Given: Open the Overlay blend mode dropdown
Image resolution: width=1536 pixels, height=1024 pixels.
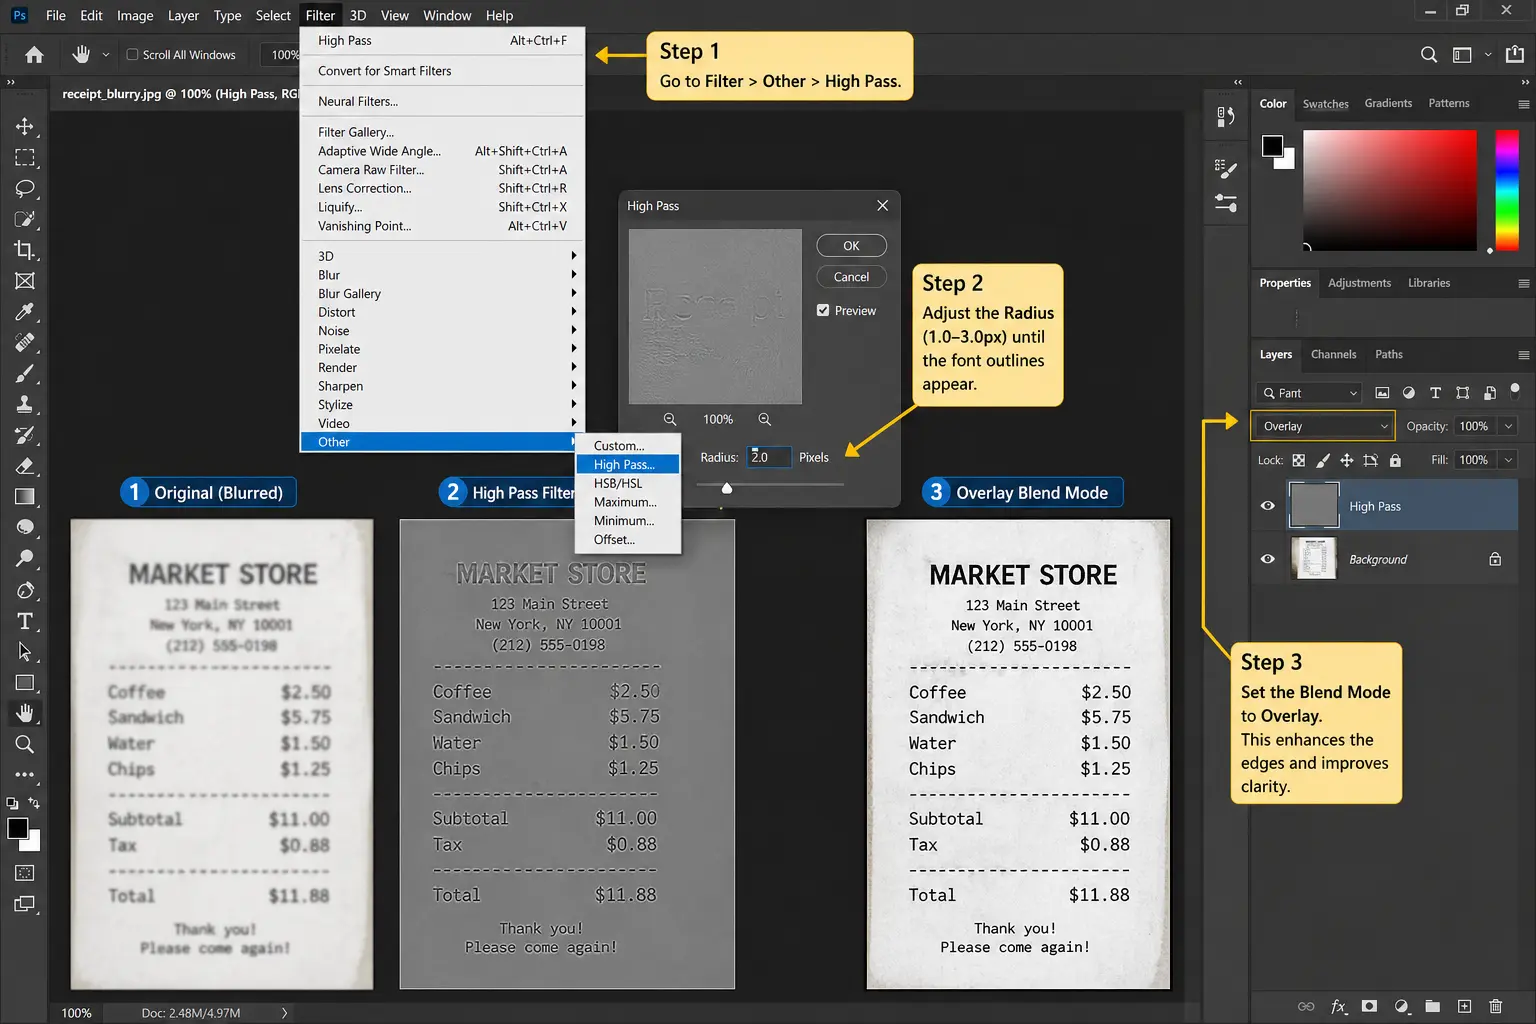Looking at the screenshot, I should [x=1323, y=426].
